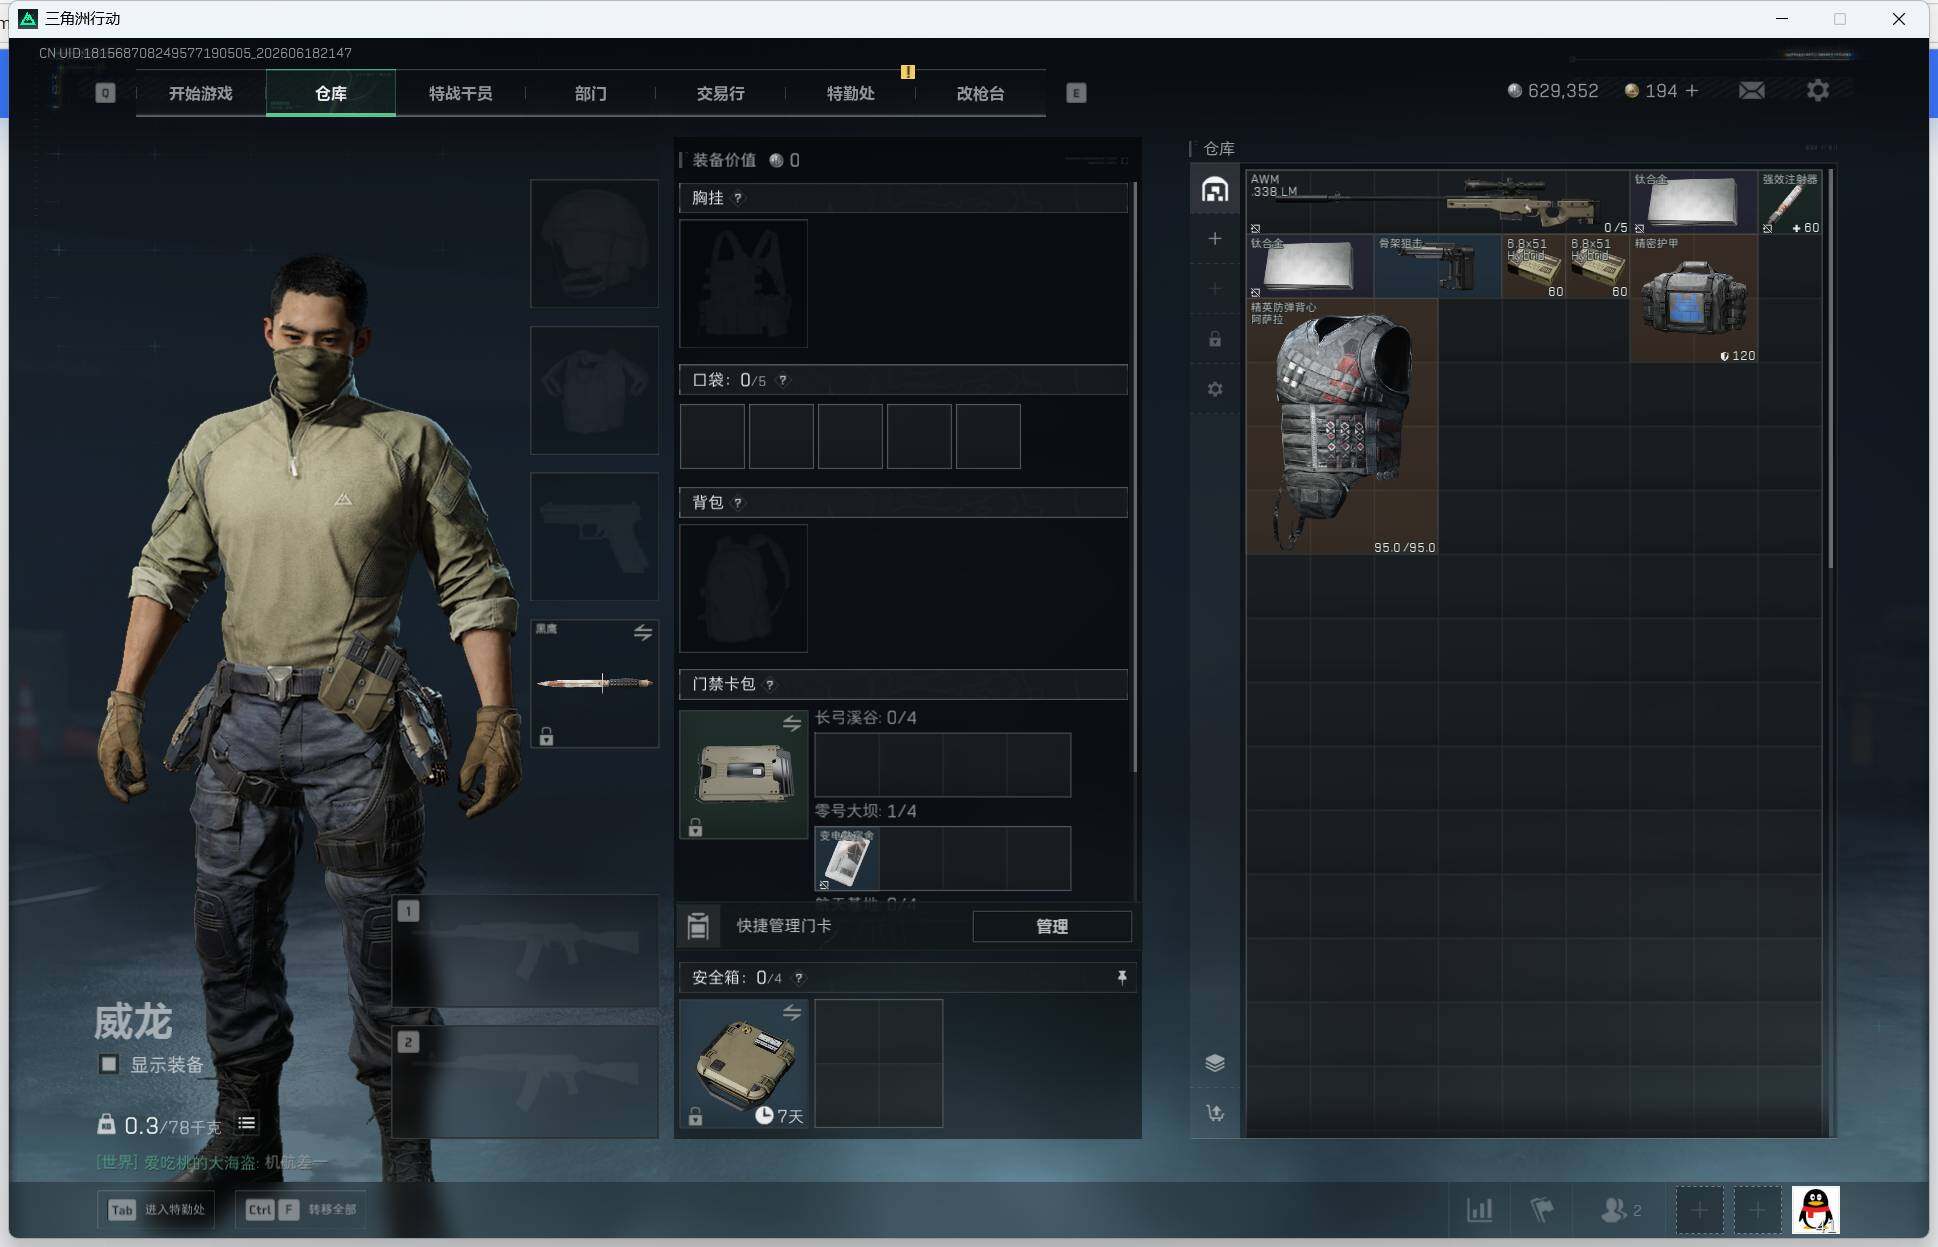The width and height of the screenshot is (1938, 1247).
Task: Click the middle equipment panel scrollbar
Action: click(x=1134, y=477)
